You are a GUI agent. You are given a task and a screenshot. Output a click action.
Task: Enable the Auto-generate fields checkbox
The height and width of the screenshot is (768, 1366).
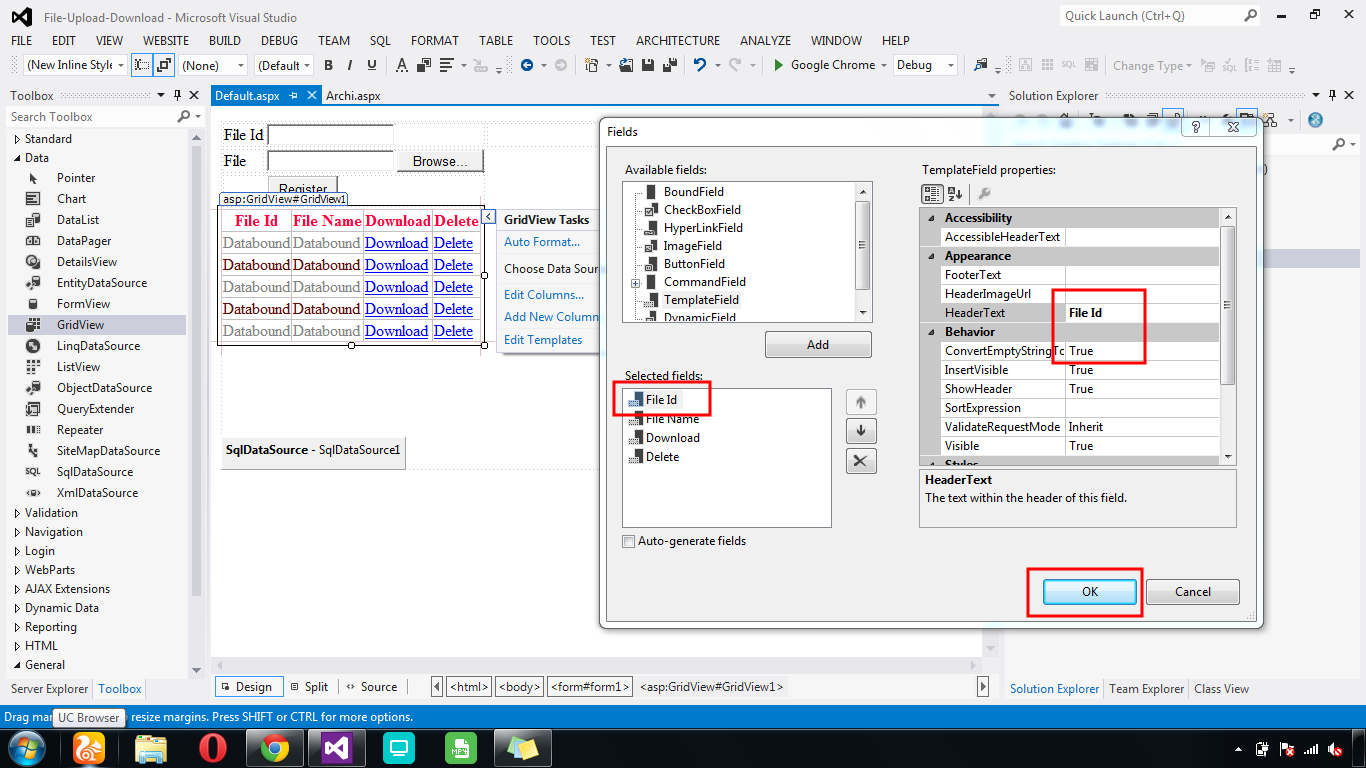pyautogui.click(x=629, y=541)
